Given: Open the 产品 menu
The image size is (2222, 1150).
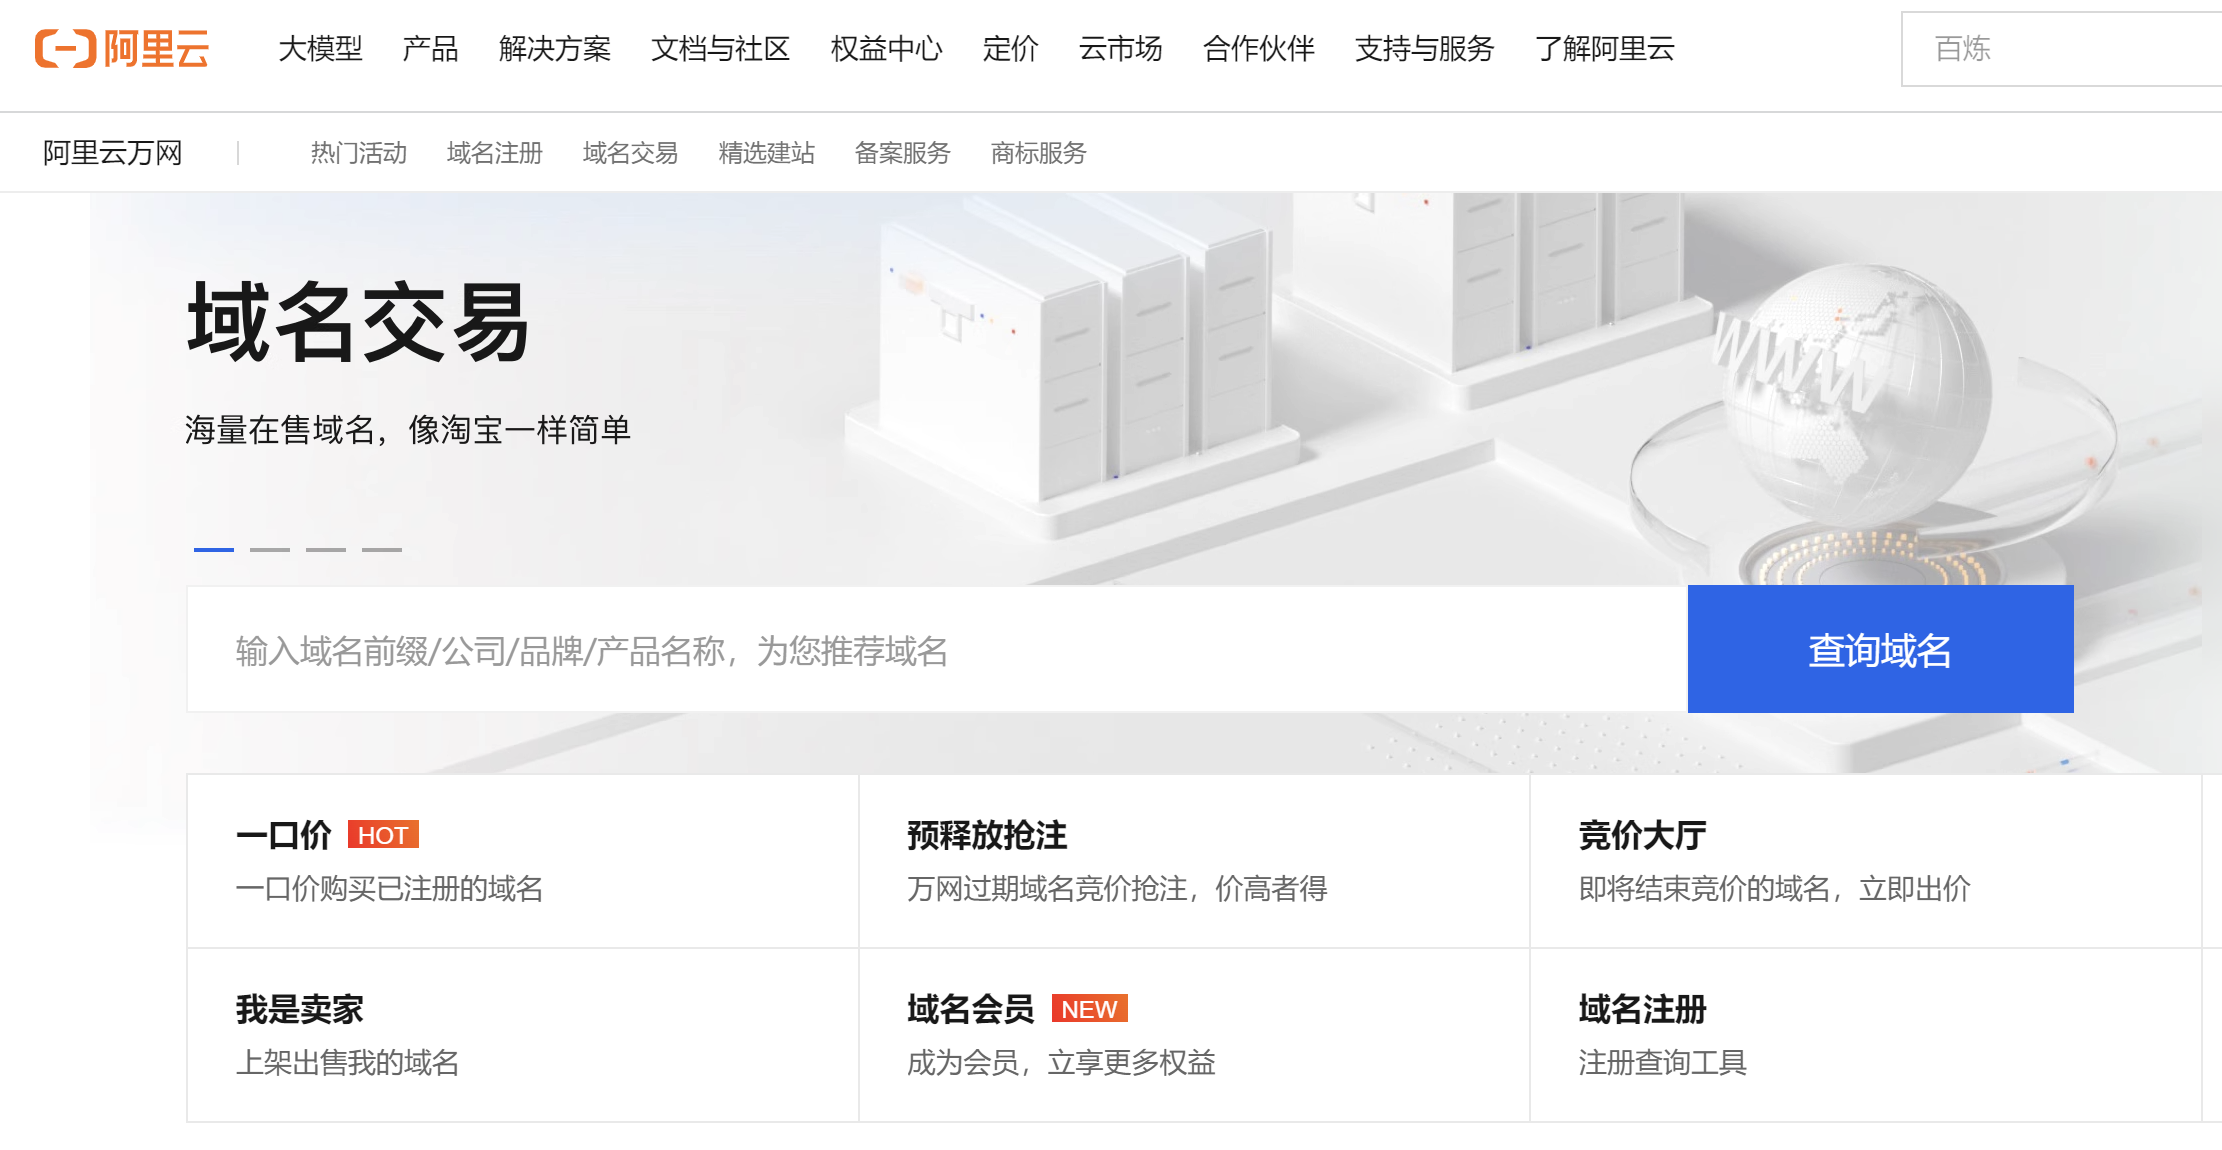Looking at the screenshot, I should 430,48.
